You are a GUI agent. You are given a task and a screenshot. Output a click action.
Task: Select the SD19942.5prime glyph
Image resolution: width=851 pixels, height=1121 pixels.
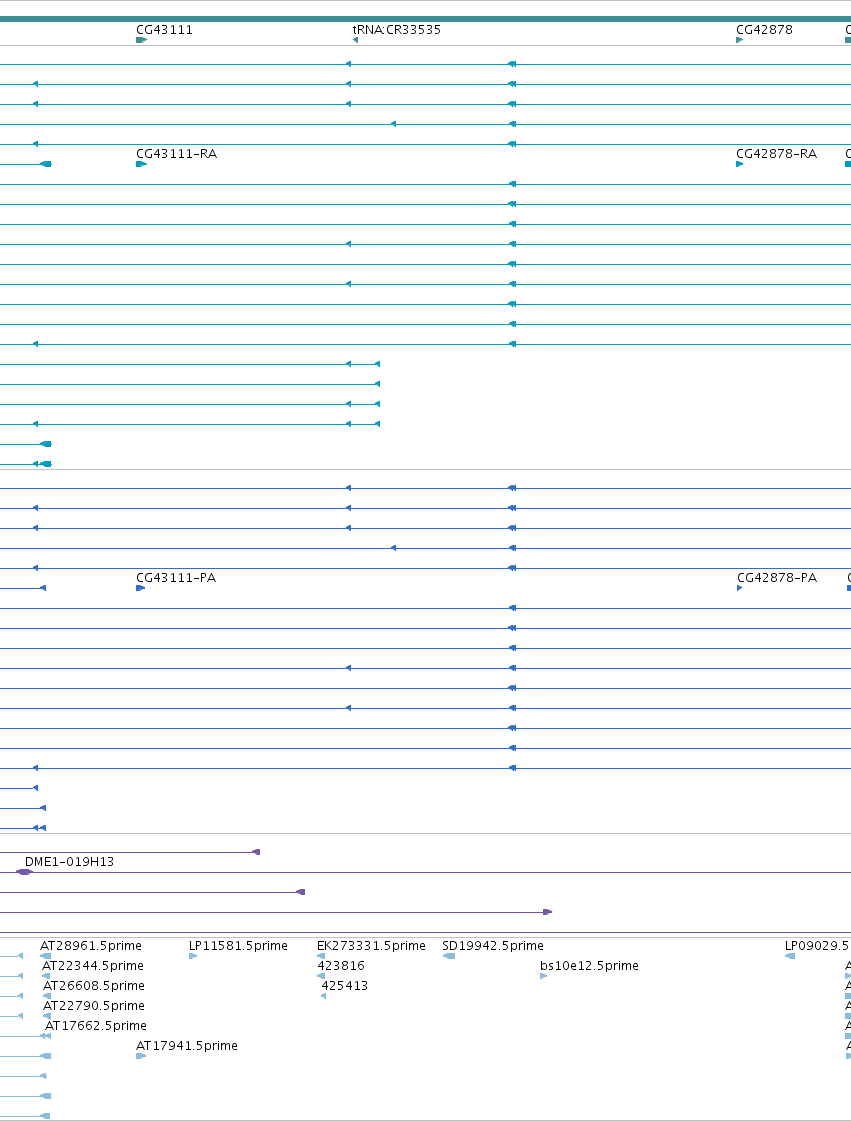point(448,956)
